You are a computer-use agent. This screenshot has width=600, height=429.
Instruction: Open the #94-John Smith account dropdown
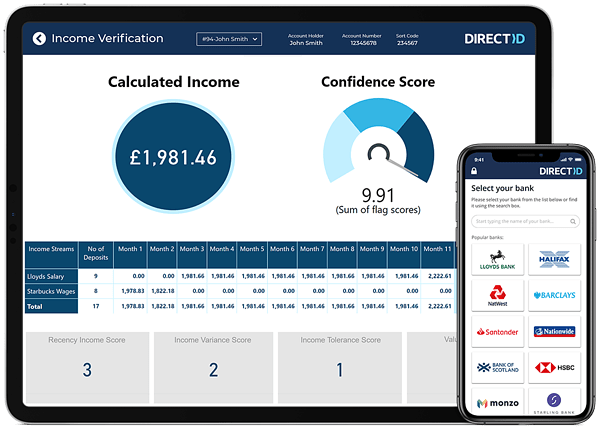pyautogui.click(x=229, y=39)
